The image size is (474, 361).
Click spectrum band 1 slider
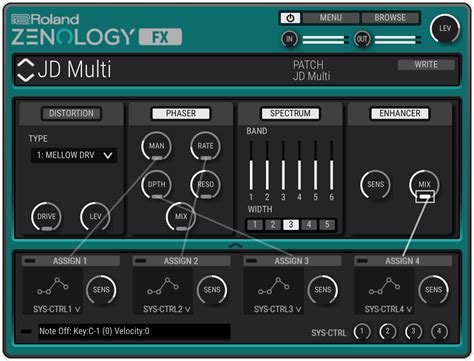pyautogui.click(x=251, y=166)
